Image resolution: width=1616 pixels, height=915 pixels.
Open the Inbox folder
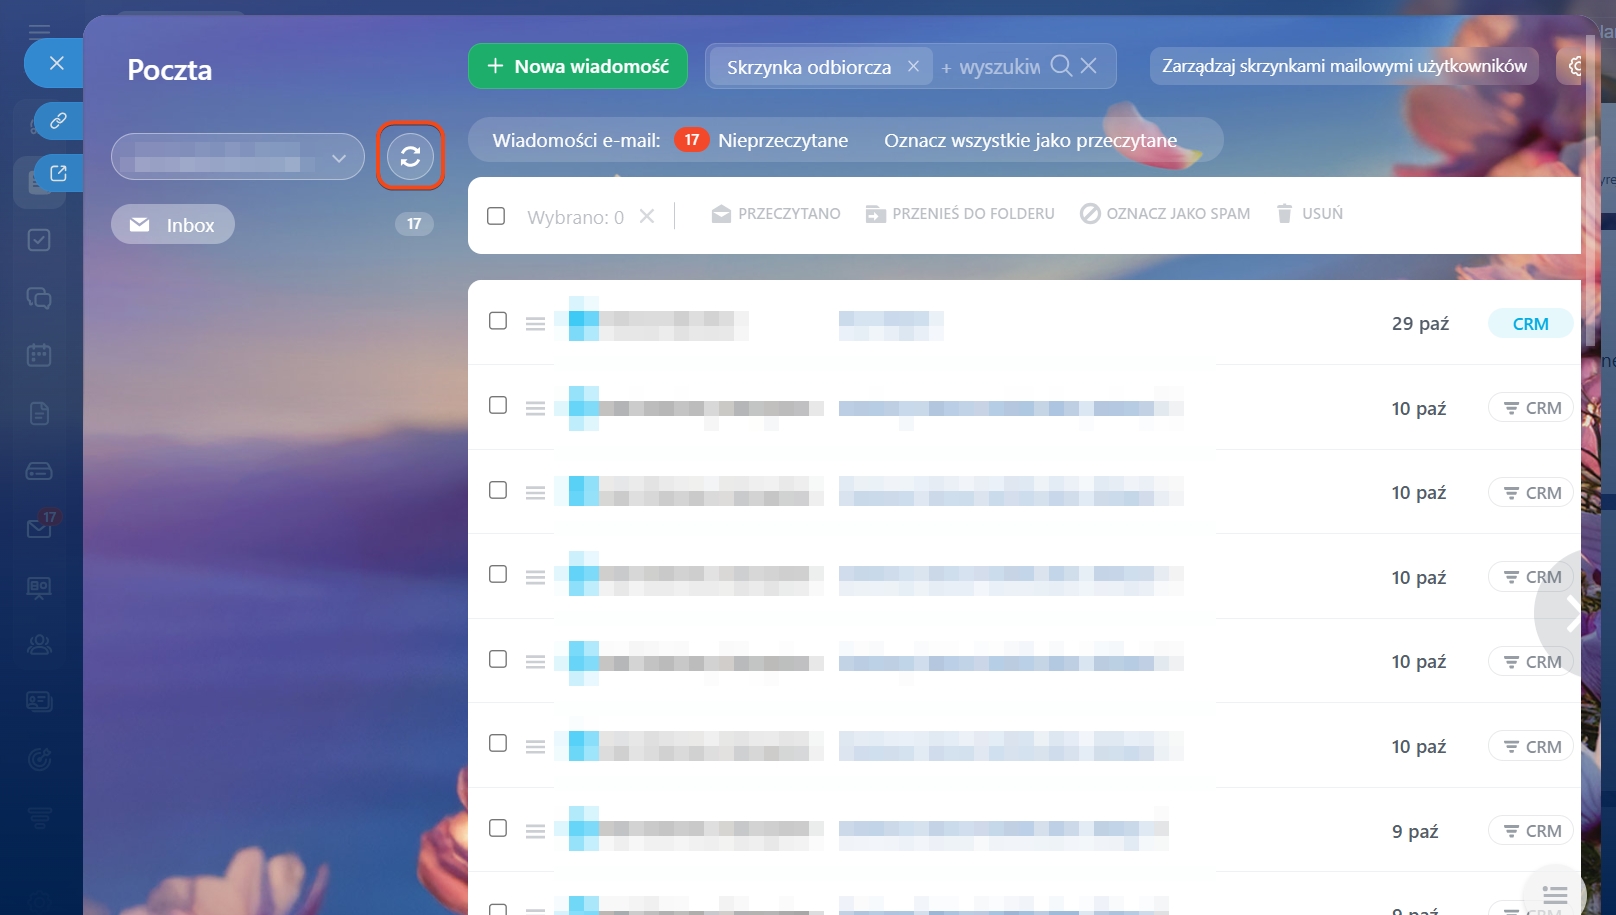(173, 225)
